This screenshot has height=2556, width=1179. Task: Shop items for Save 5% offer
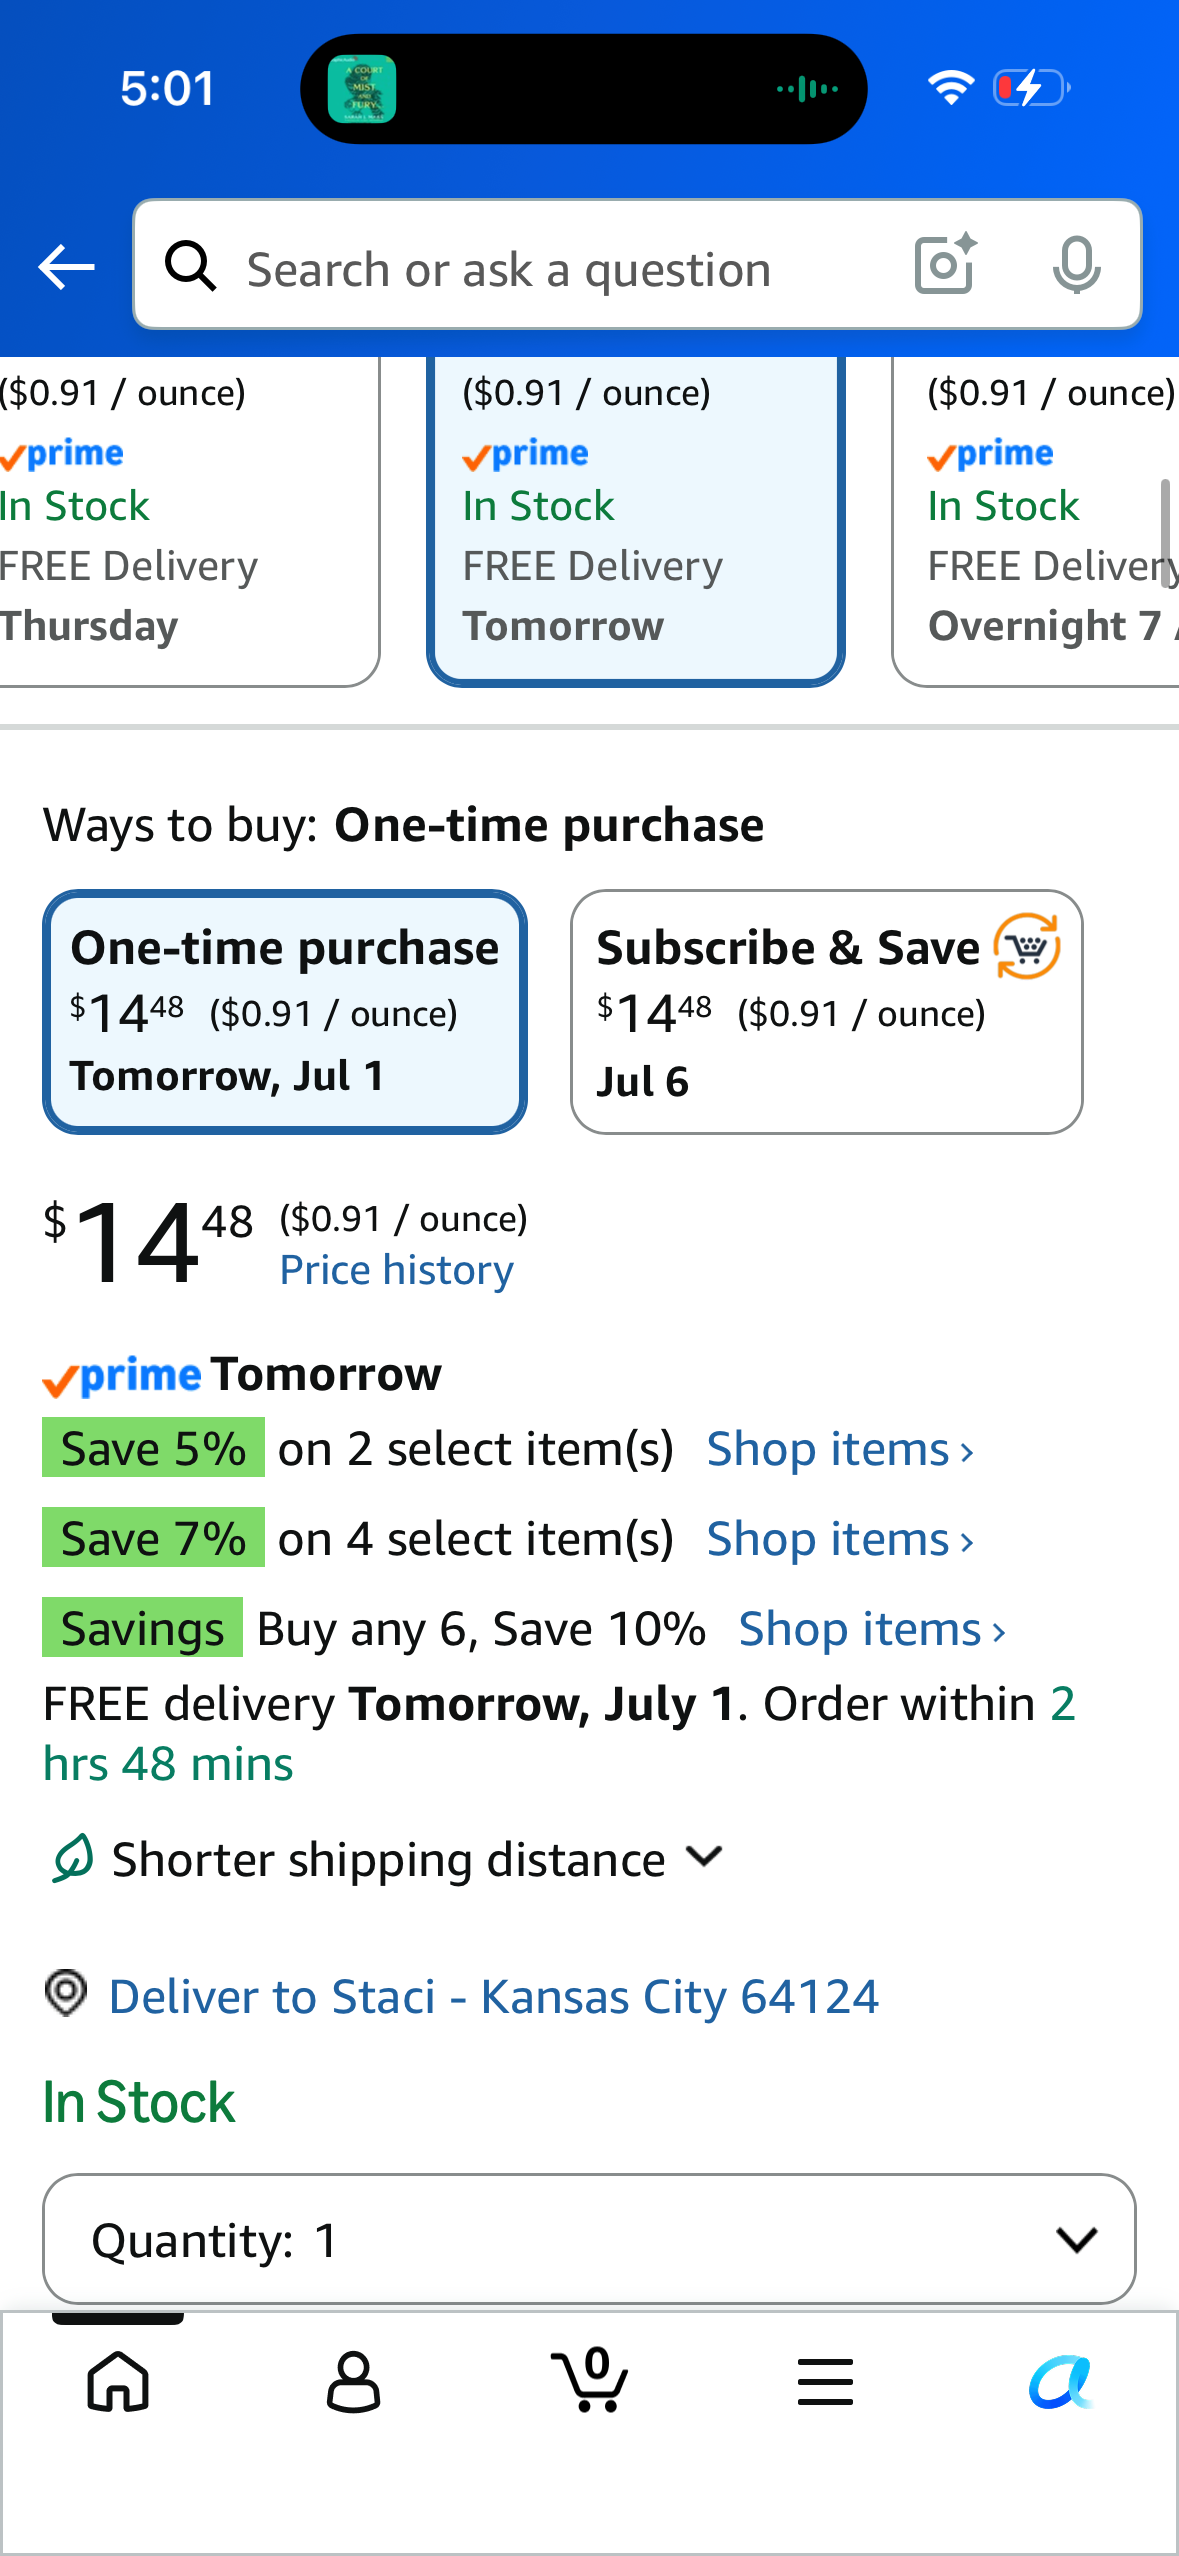pyautogui.click(x=840, y=1449)
